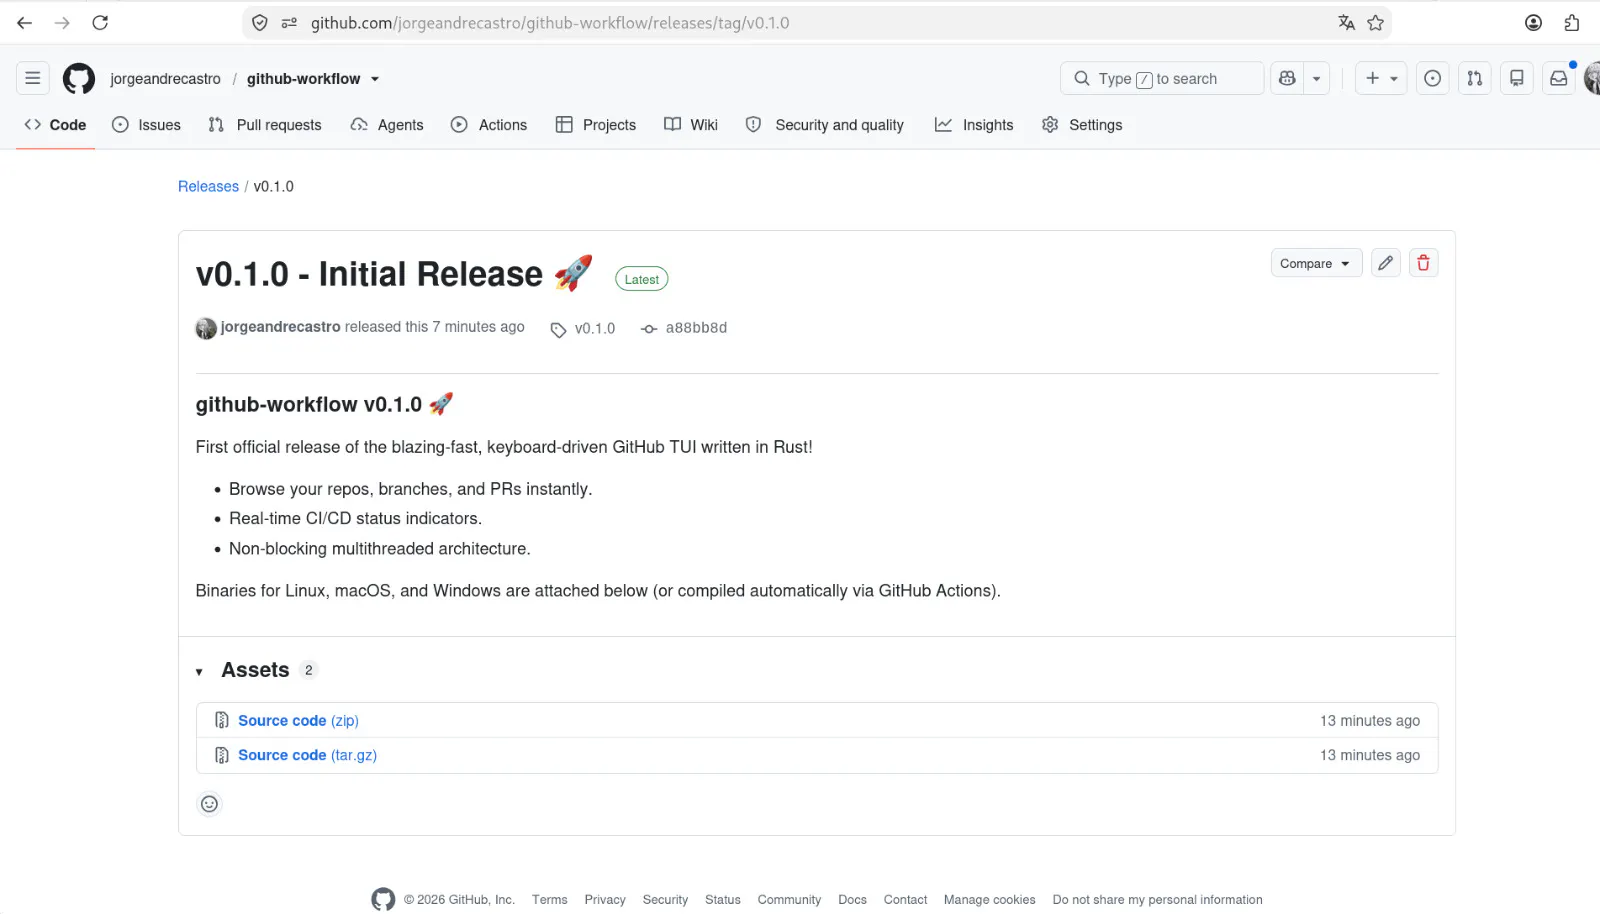Expand the github-workflow repository dropdown caret
1600x914 pixels.
(375, 79)
